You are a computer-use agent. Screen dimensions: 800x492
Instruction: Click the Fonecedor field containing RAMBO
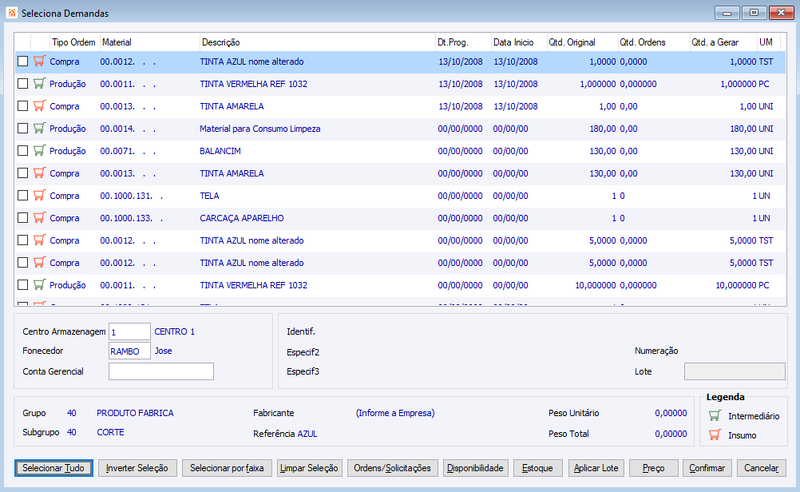tap(130, 351)
